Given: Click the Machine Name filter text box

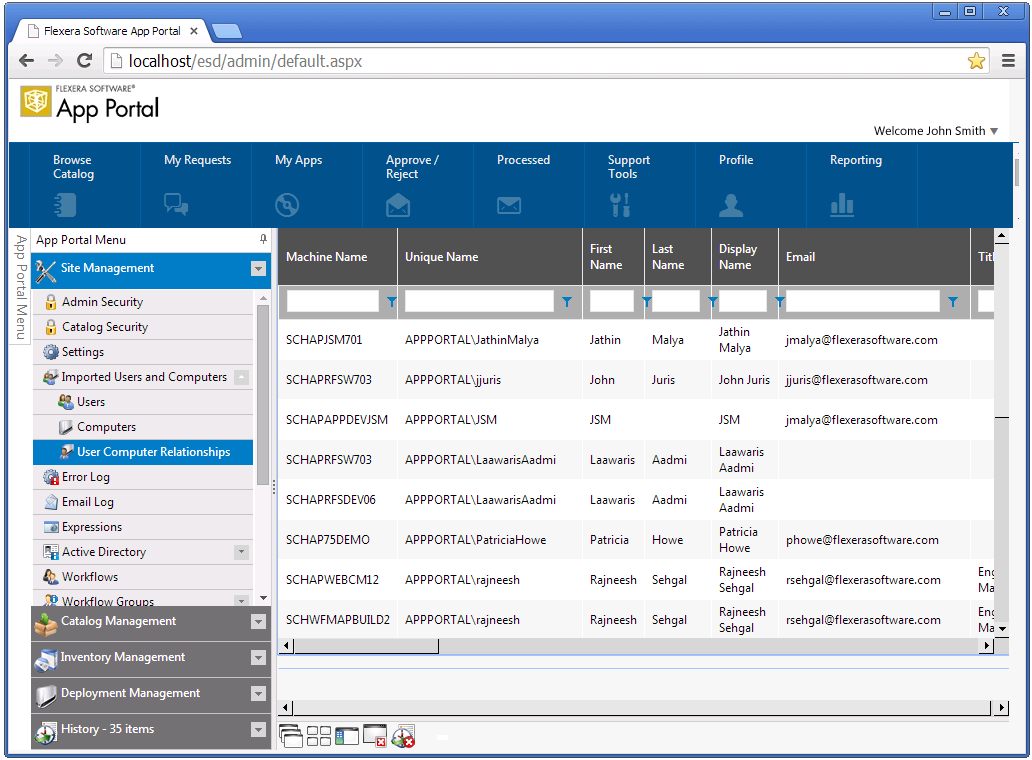Looking at the screenshot, I should pyautogui.click(x=332, y=301).
